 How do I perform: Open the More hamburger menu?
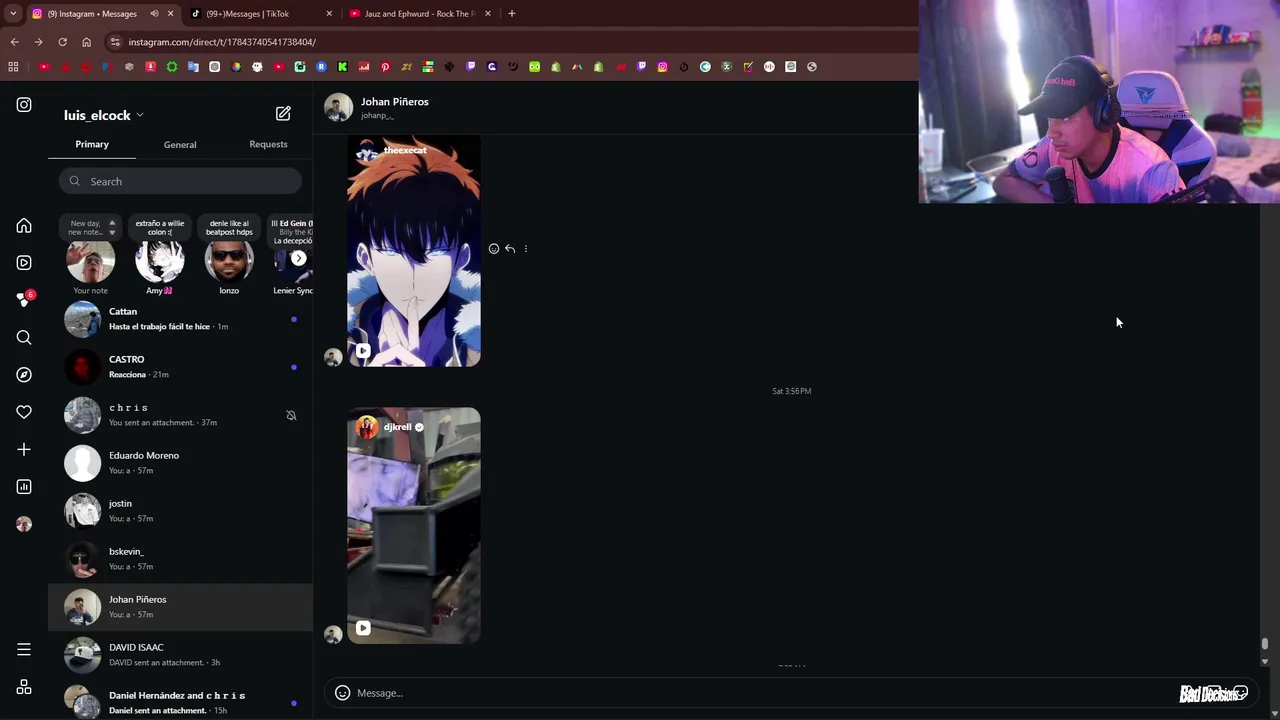[24, 650]
